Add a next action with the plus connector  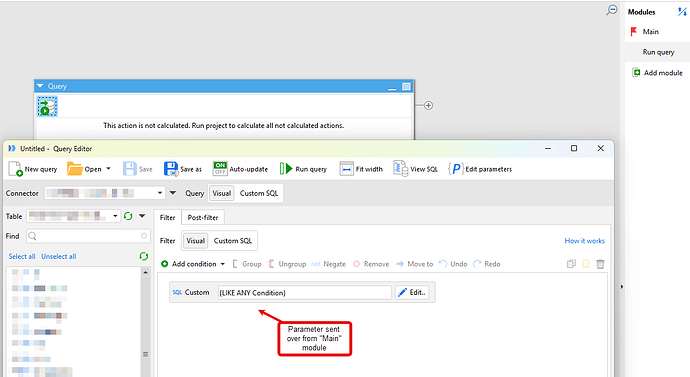click(428, 106)
